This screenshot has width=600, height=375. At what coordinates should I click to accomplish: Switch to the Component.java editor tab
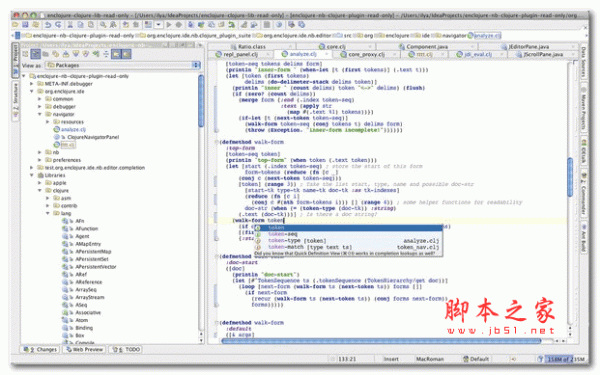(426, 46)
